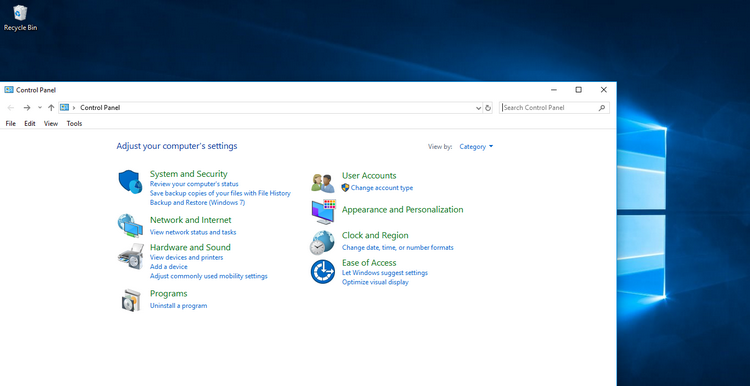Open the Ease of Access blue circle icon
This screenshot has width=750, height=386.
323,272
